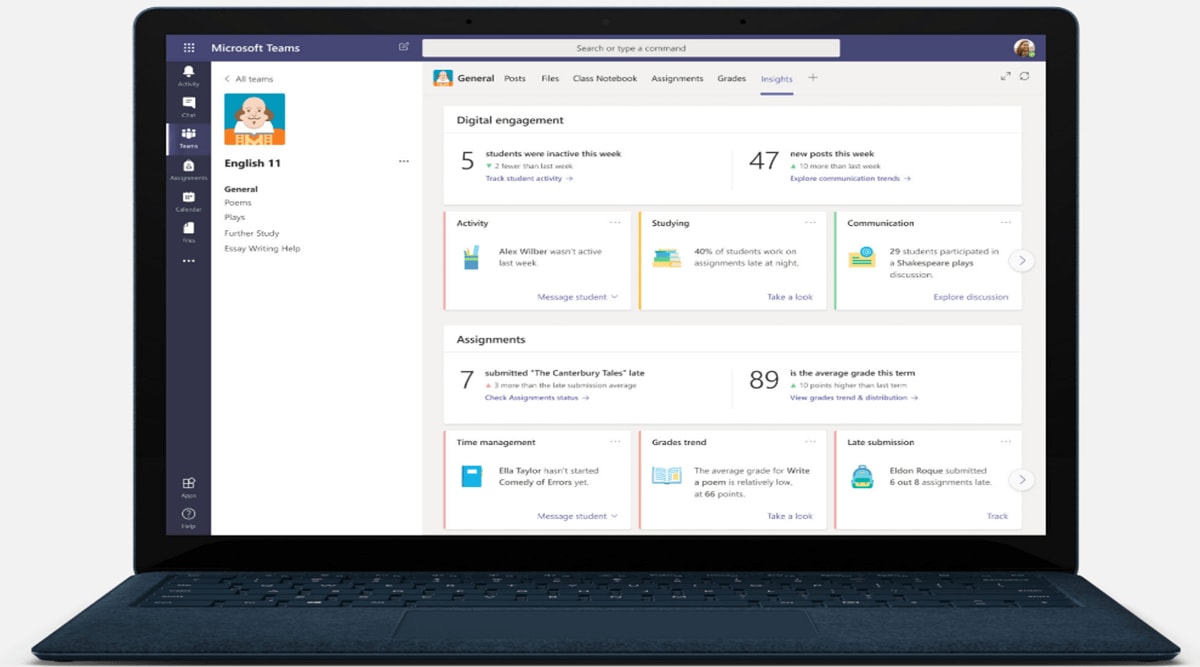Image resolution: width=1200 pixels, height=667 pixels.
Task: Expand Message student dropdown in Activity card
Action: tap(577, 297)
